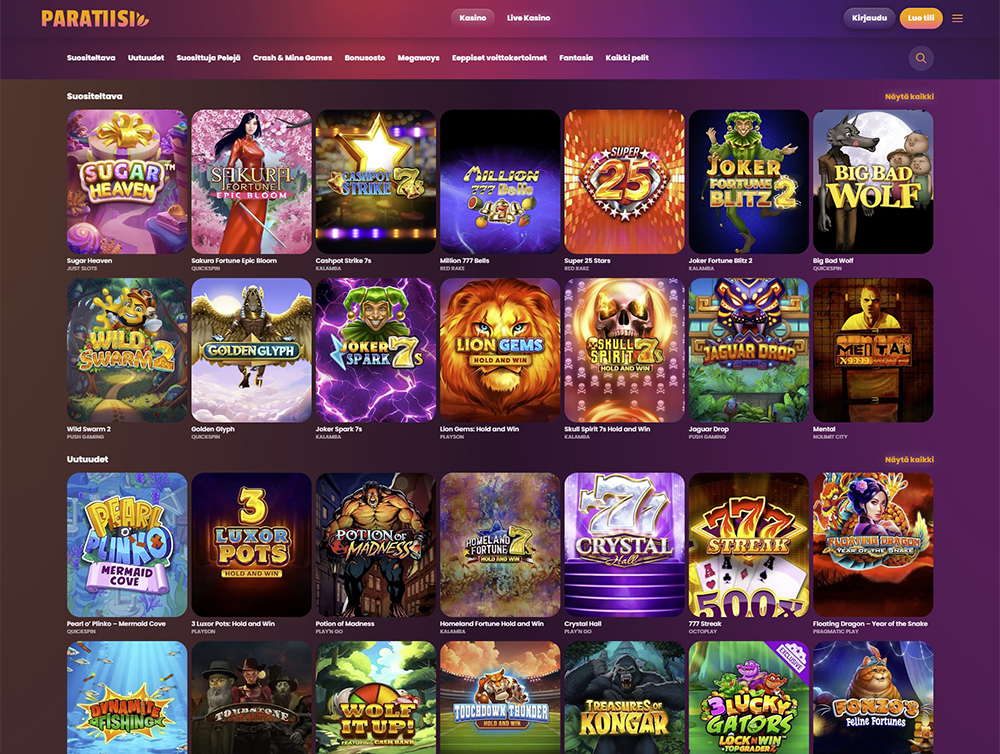Screen dimensions: 1000x754
Task: Select the Kasino tab
Action: pos(473,18)
